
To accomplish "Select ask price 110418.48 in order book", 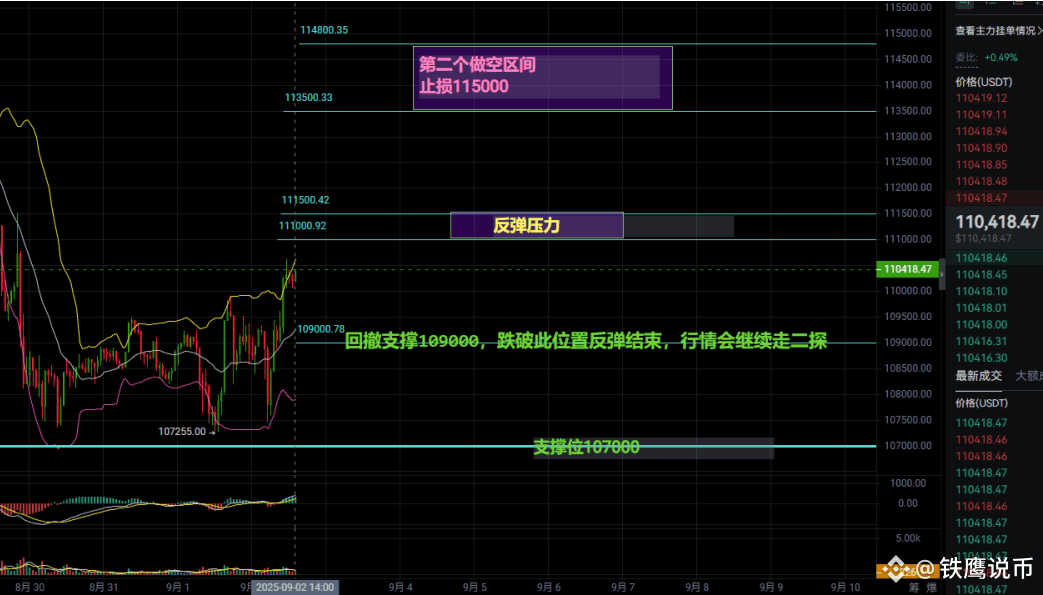I will click(981, 181).
